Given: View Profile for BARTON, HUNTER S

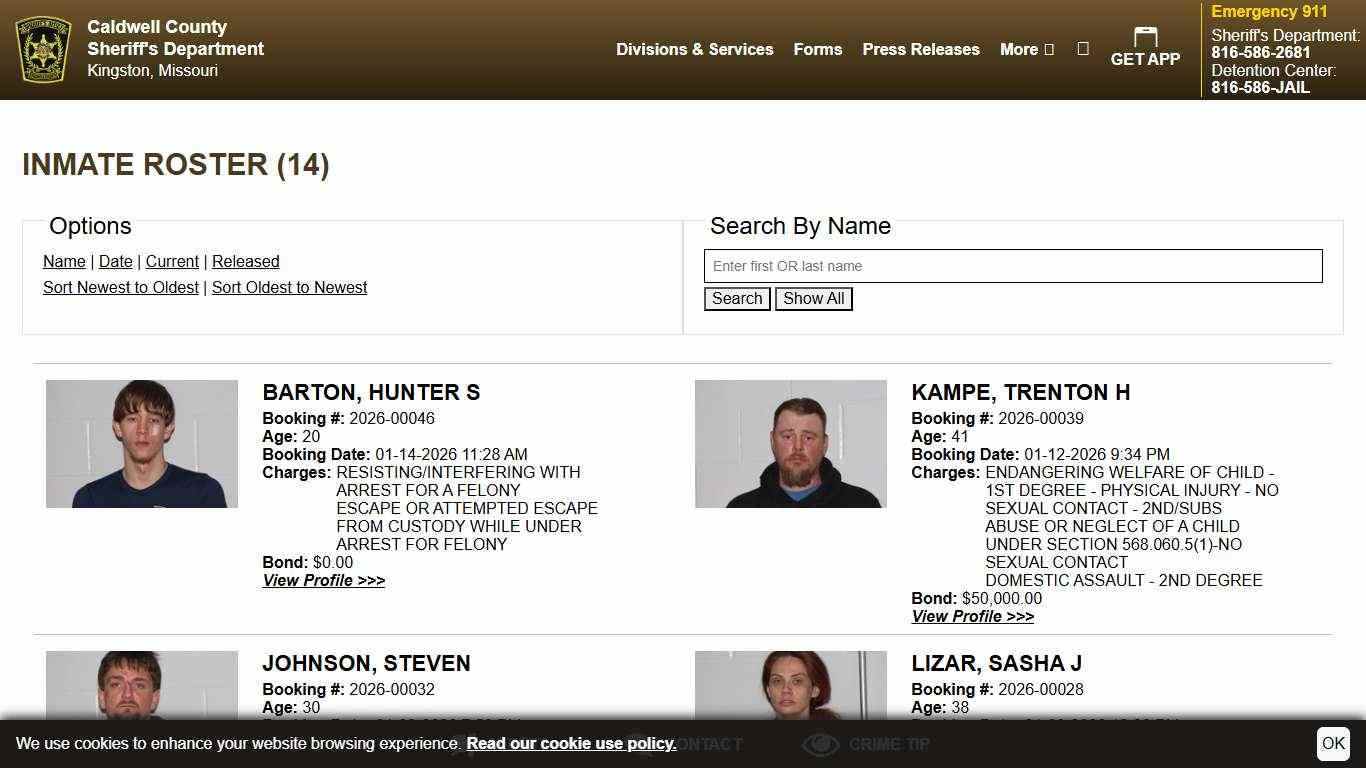Looking at the screenshot, I should 323,580.
